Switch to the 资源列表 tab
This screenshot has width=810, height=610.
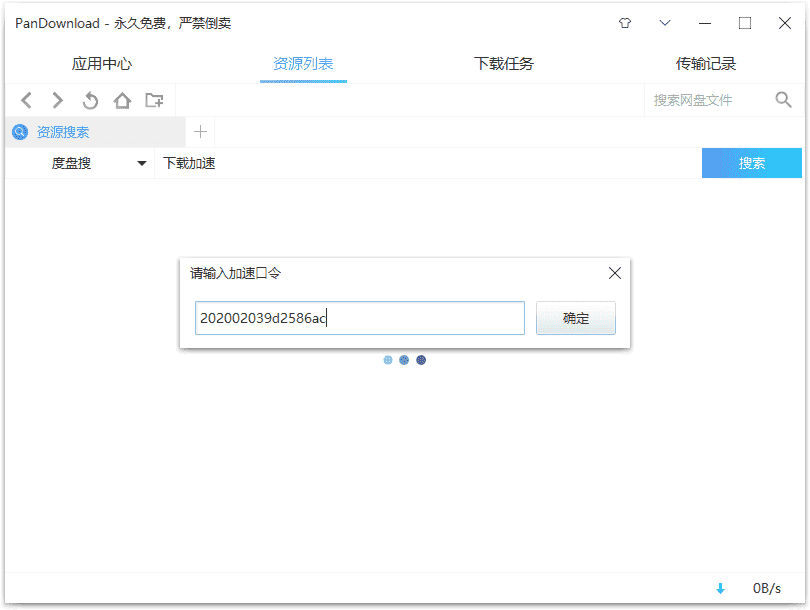coord(303,64)
